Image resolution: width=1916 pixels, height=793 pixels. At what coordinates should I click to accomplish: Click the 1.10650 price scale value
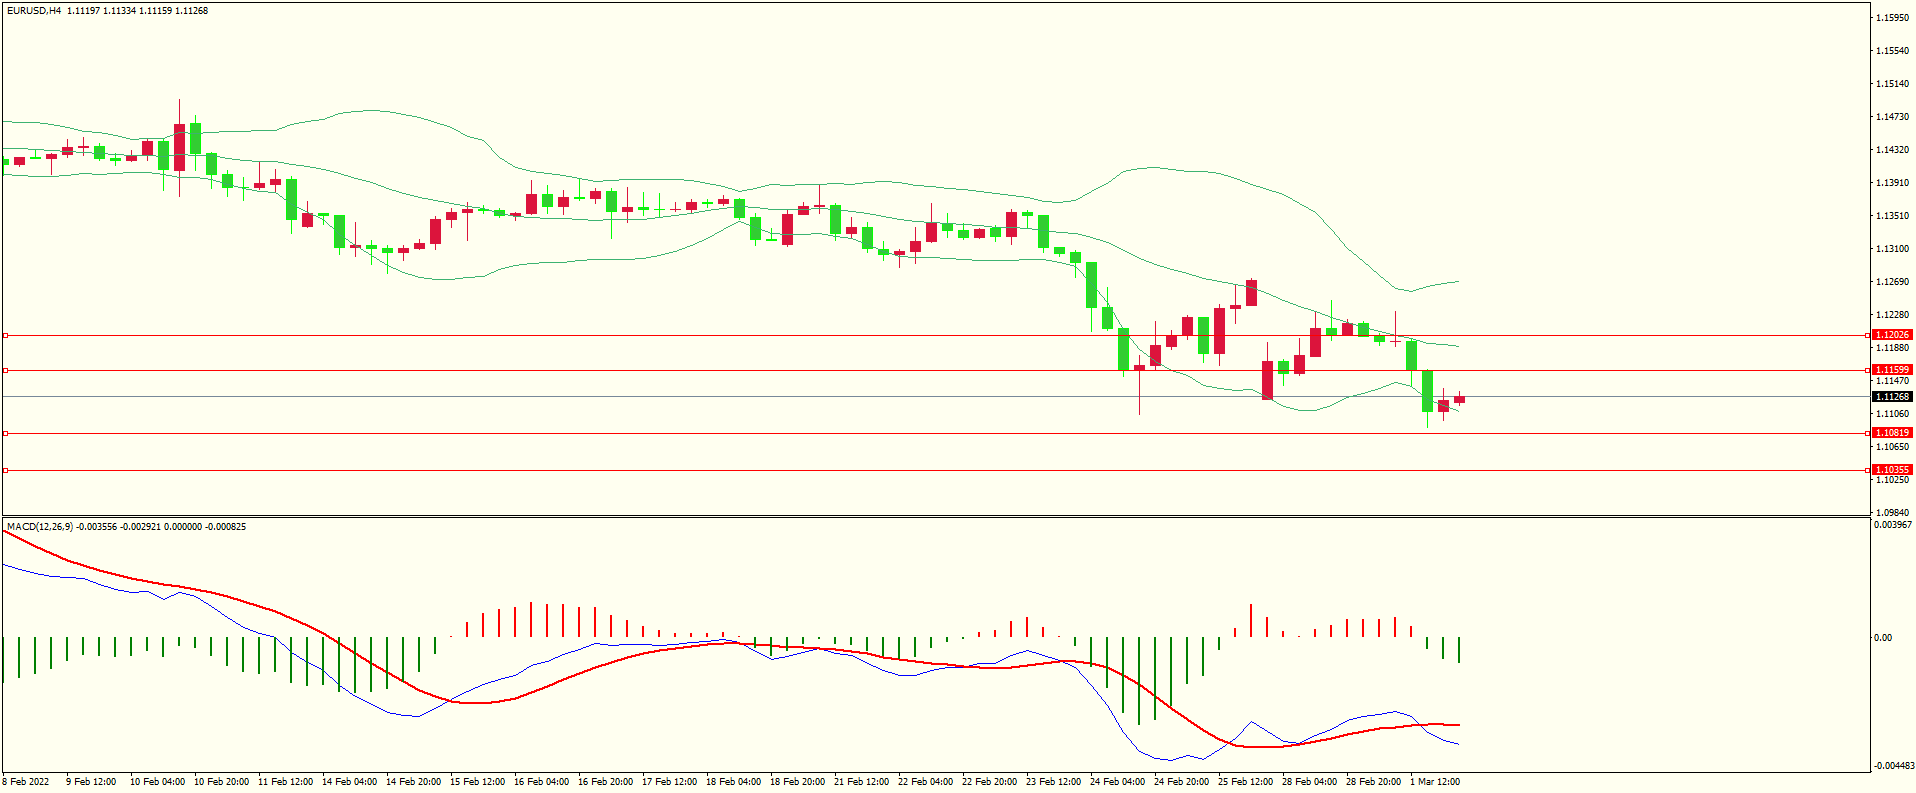point(1893,447)
